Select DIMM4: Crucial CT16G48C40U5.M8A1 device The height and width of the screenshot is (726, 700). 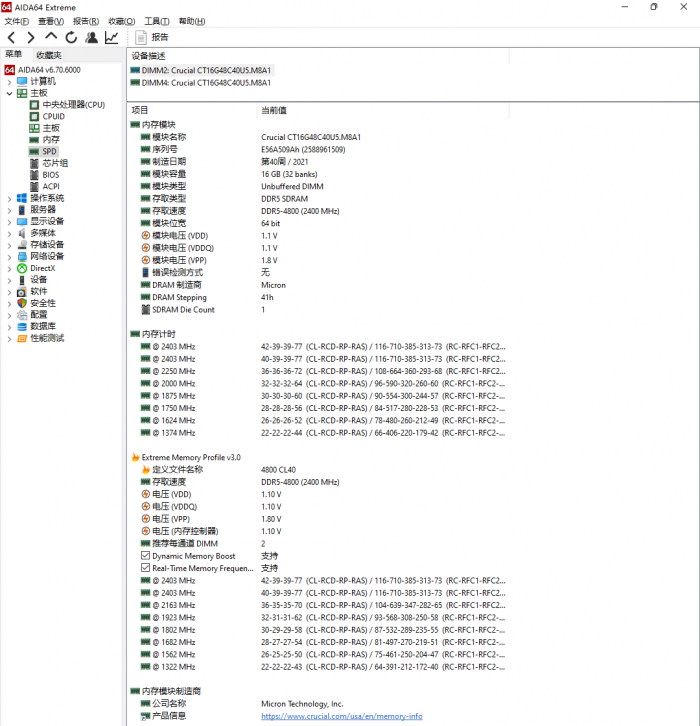(x=202, y=83)
